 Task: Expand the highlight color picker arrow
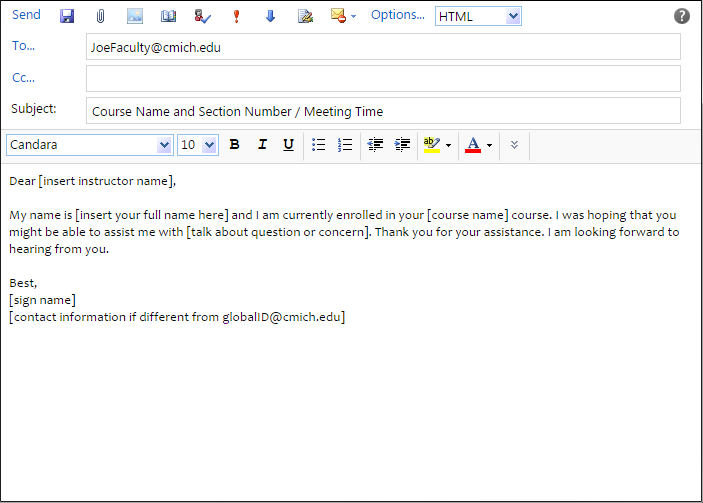pos(448,145)
